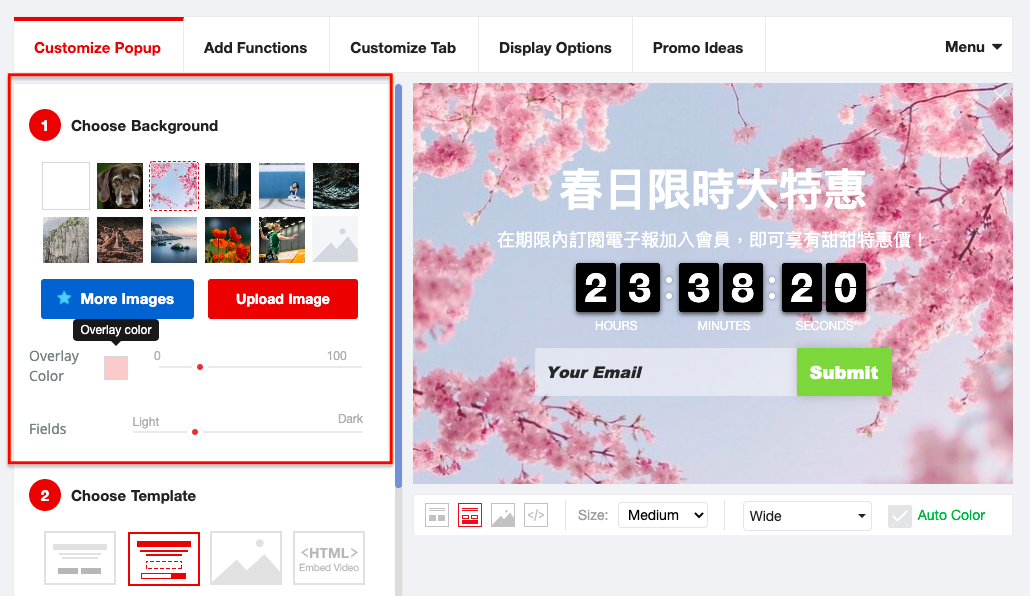Image resolution: width=1030 pixels, height=596 pixels.
Task: Select the form template with red border
Action: pos(164,558)
